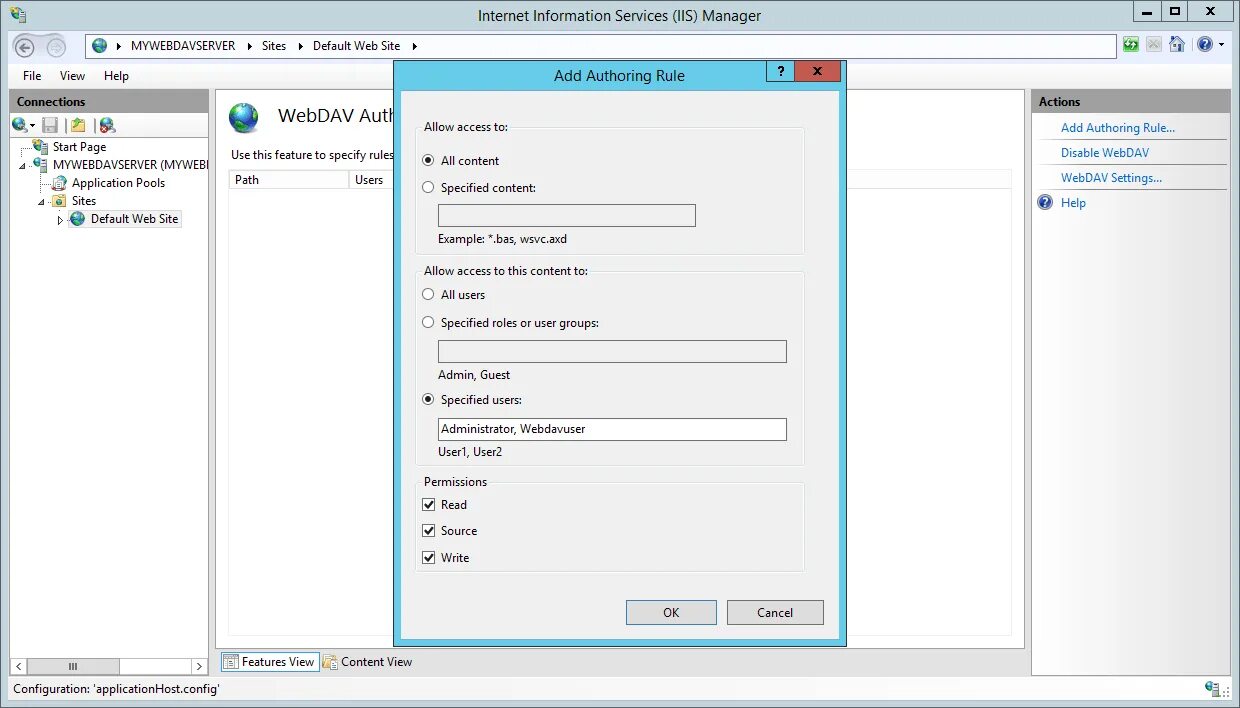Click the Connections scrollbar left arrow
Viewport: 1240px width, 708px height.
coord(19,666)
